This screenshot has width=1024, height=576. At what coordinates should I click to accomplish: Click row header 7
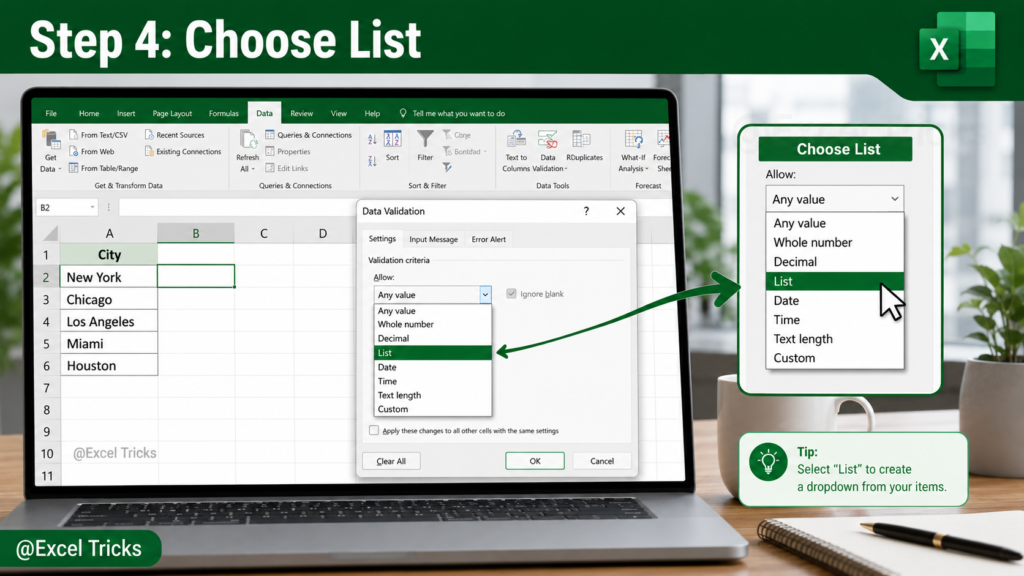pos(46,388)
